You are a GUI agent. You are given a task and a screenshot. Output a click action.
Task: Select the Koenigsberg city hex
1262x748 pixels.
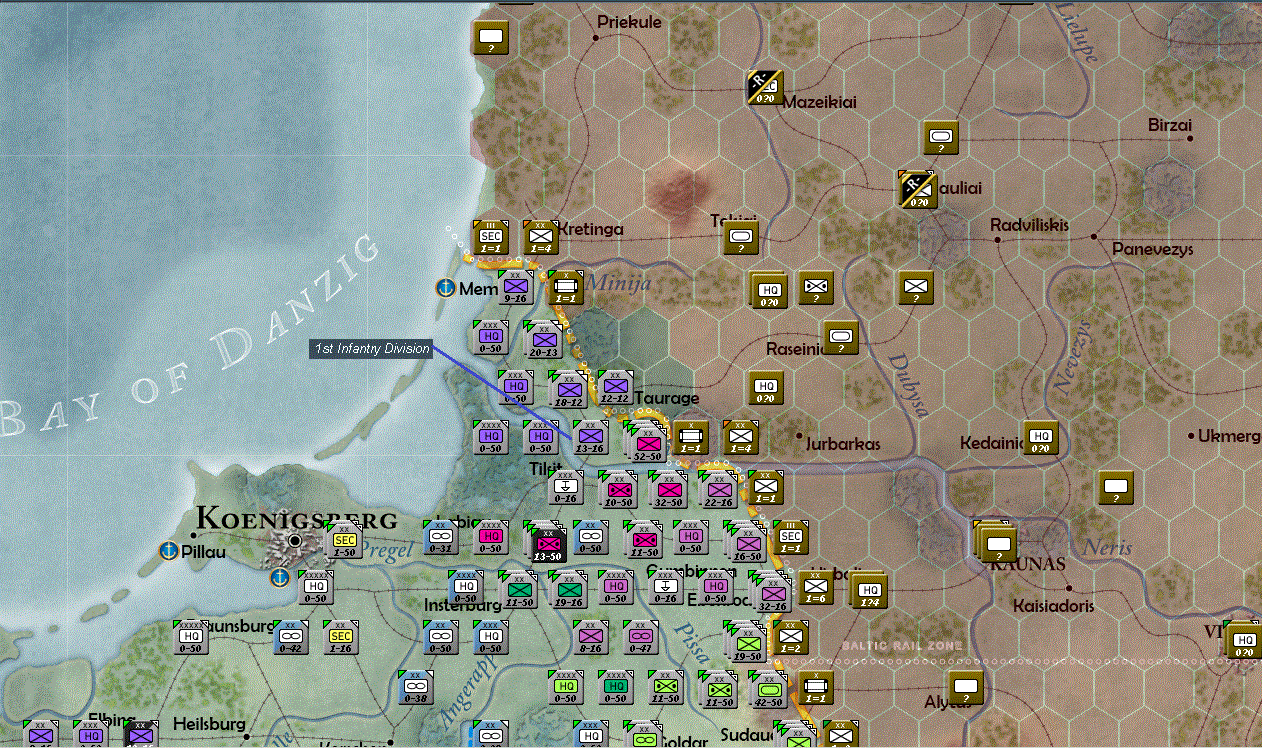[x=294, y=543]
